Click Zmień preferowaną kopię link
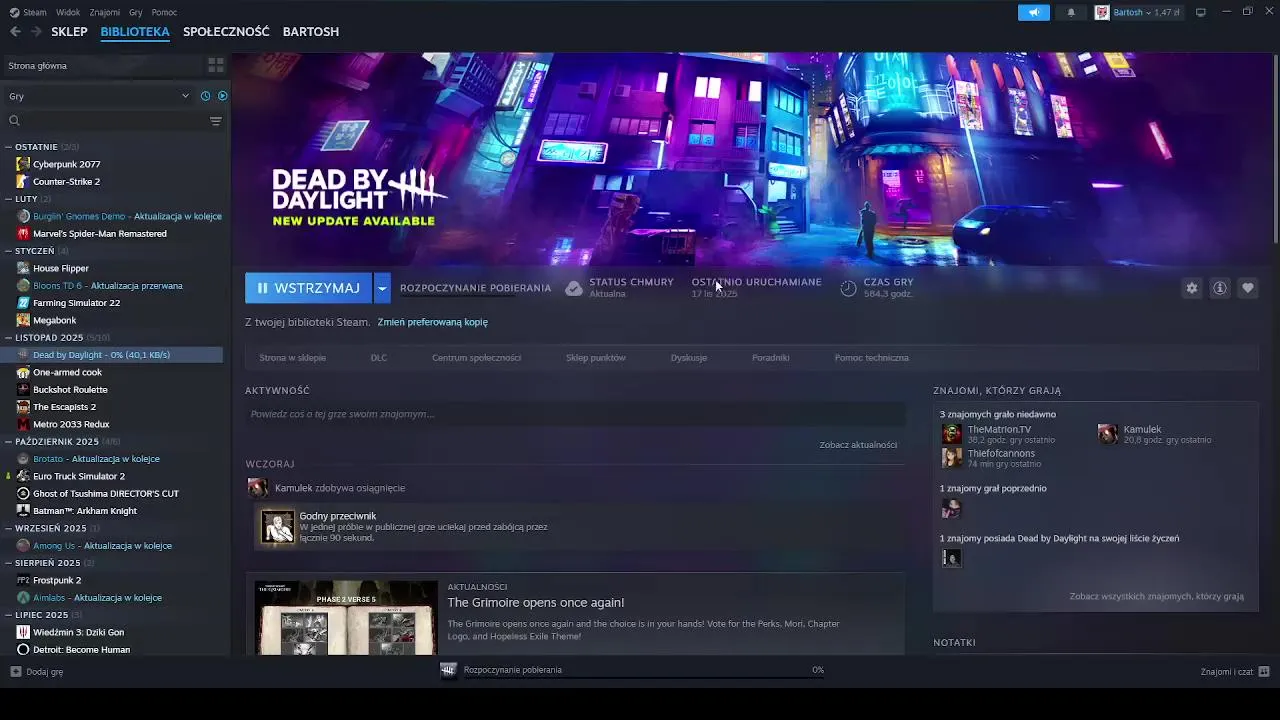Viewport: 1280px width, 720px height. click(432, 322)
